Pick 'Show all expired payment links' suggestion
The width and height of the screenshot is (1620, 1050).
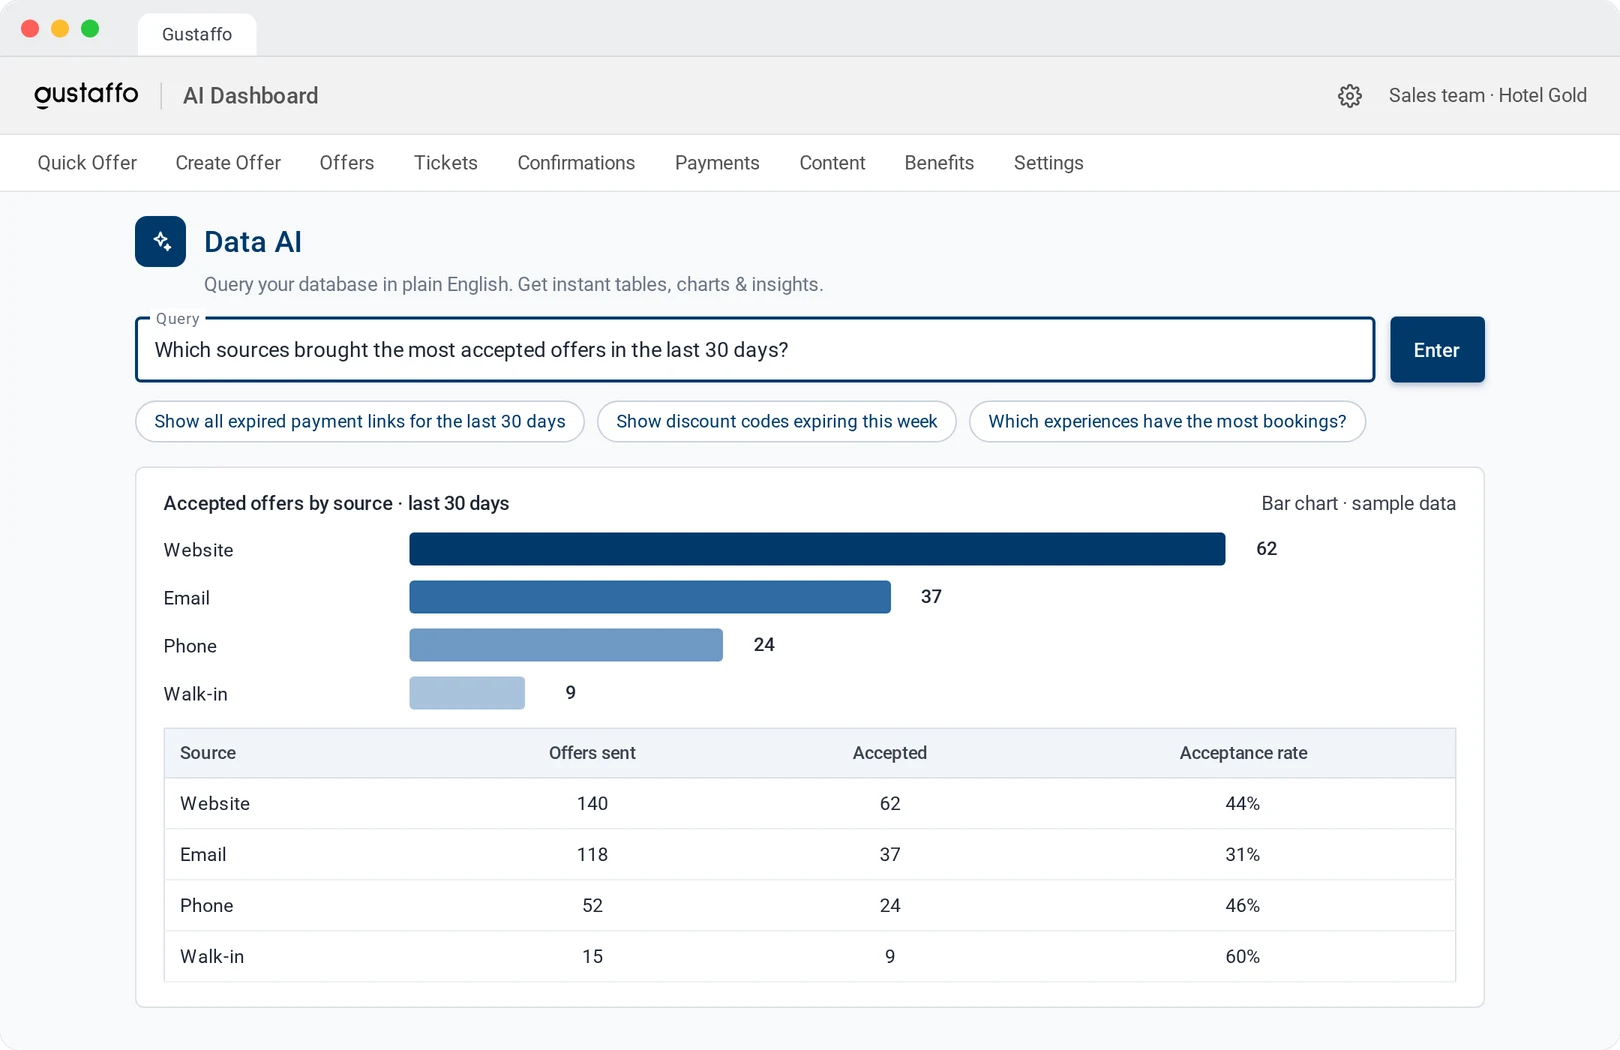pos(360,421)
